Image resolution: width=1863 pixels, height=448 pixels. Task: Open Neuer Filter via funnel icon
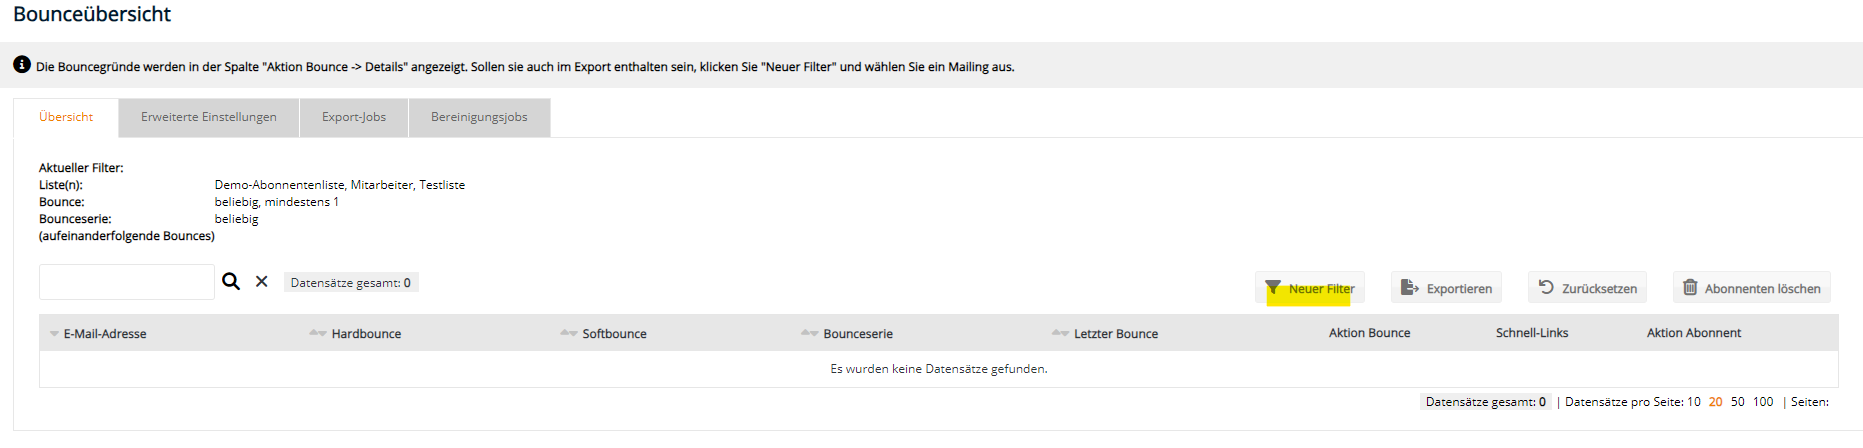pyautogui.click(x=1273, y=288)
